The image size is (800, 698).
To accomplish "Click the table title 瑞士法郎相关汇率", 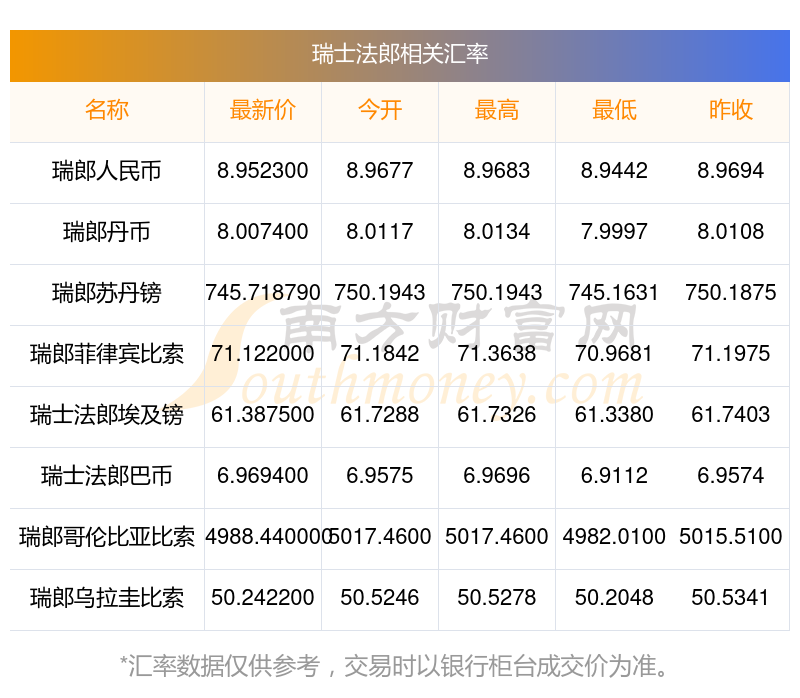I will (400, 54).
